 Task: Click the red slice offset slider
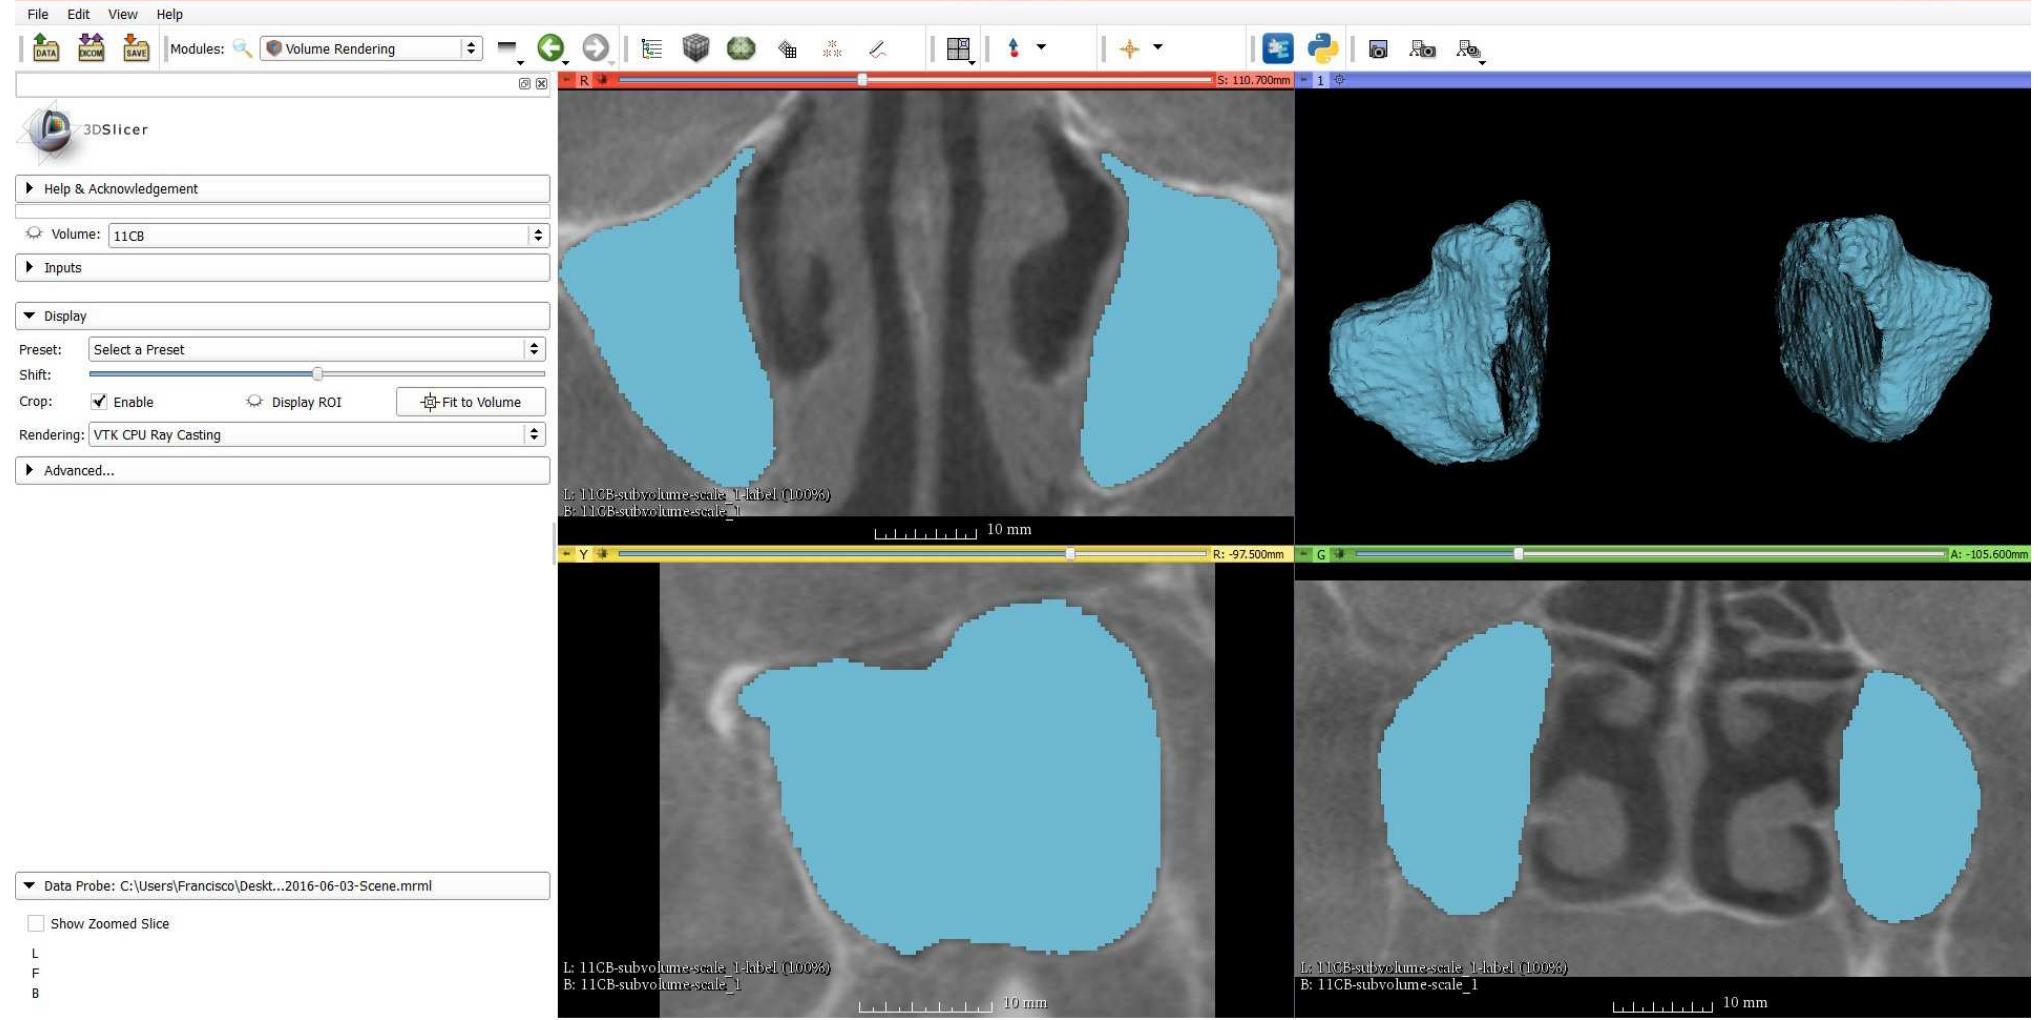pos(914,79)
